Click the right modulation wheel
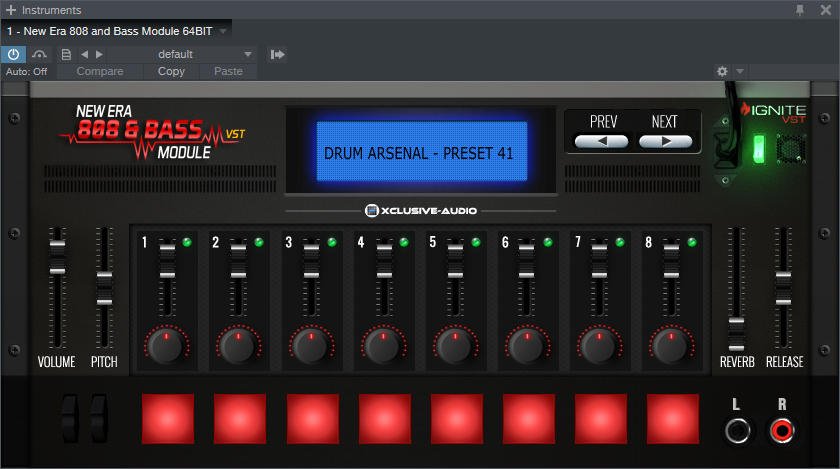Screen dimensions: 840x469 pyautogui.click(x=99, y=419)
